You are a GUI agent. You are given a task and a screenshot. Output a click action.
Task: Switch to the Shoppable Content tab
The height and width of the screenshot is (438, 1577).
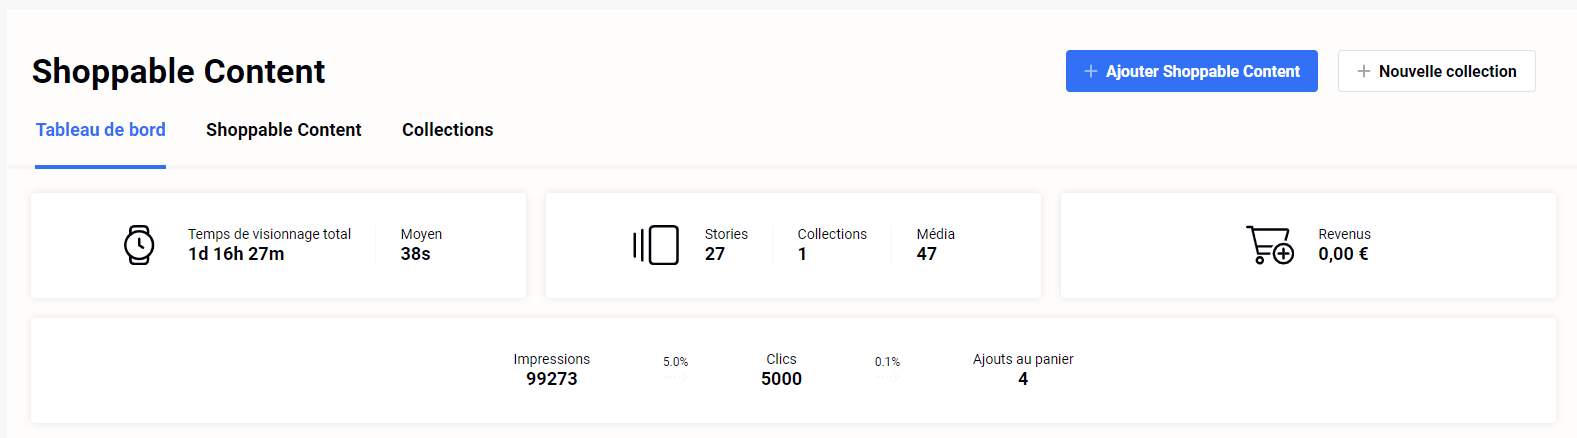click(x=284, y=130)
